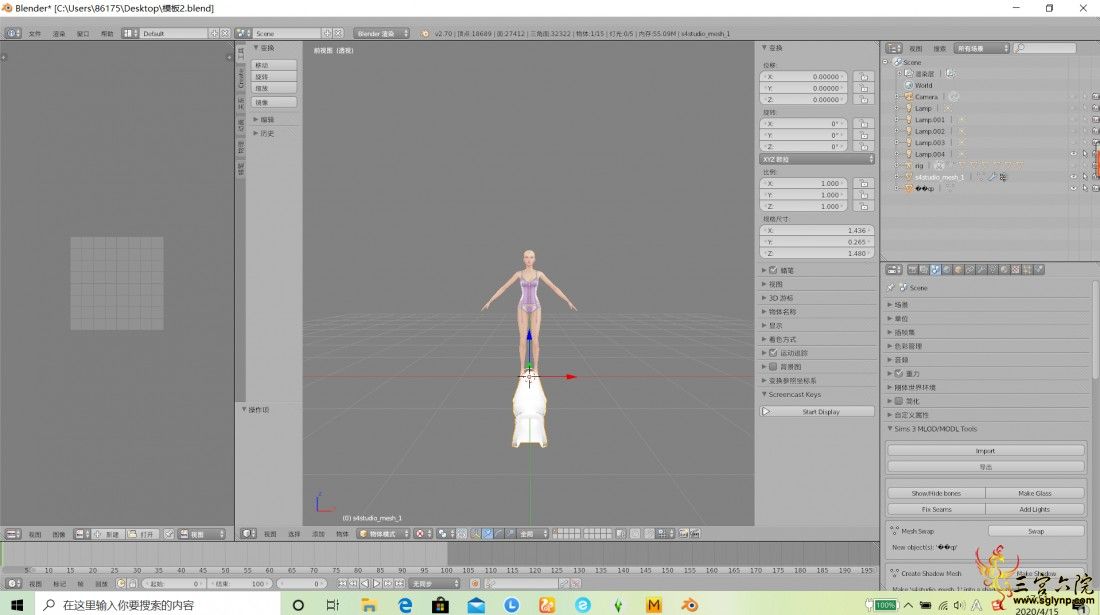Toggle the 蜡笔 grease pencil checkbox

[773, 270]
